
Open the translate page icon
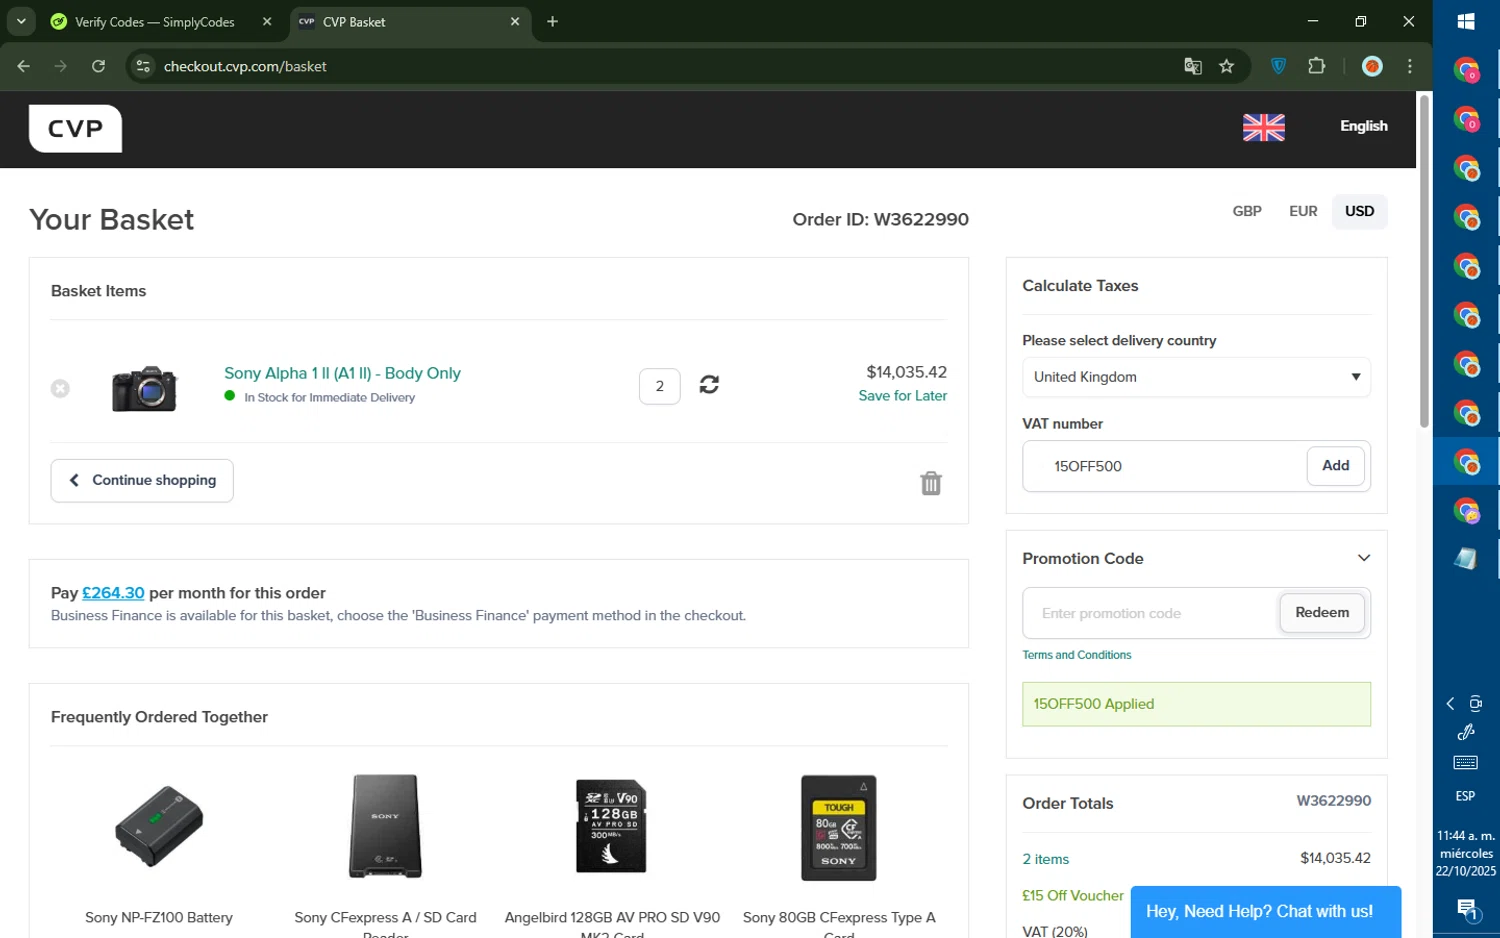(1193, 67)
